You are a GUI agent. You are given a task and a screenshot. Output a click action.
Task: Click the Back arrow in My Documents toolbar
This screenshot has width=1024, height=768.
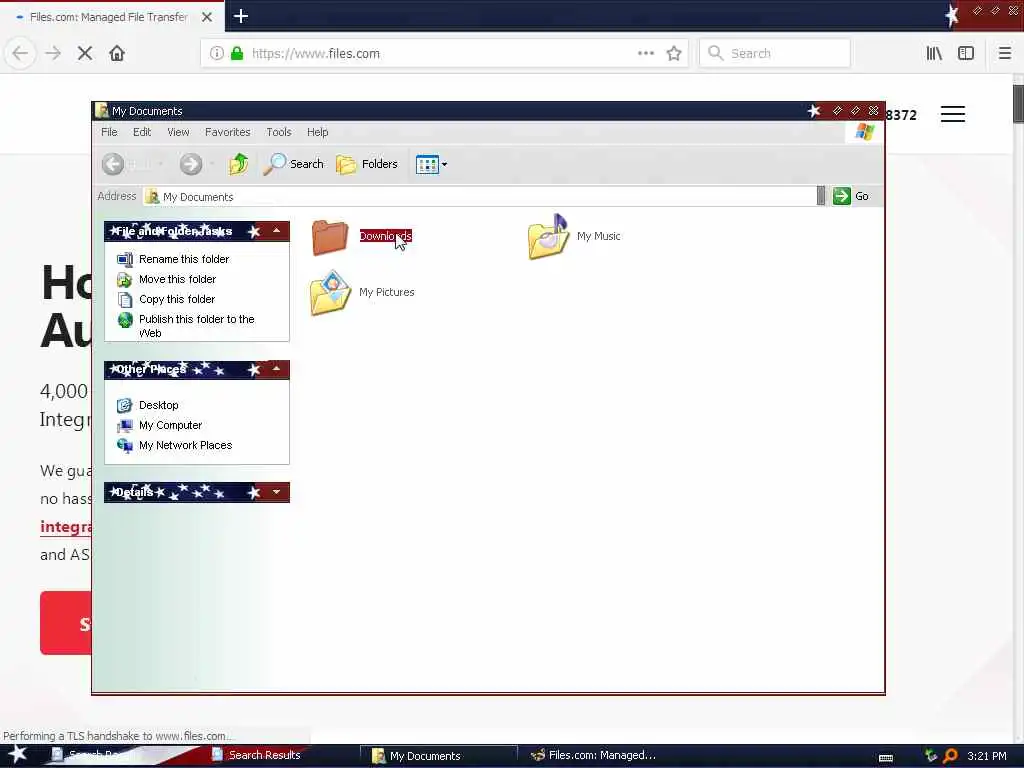coord(113,164)
